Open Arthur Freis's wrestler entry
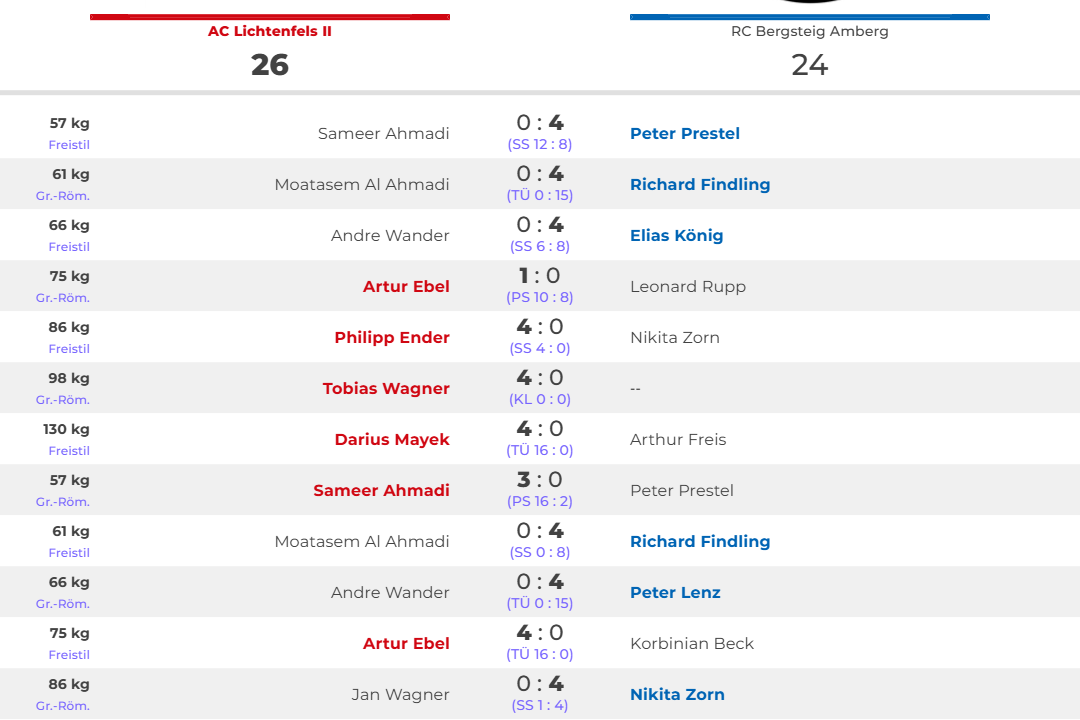Screen dimensions: 1080x720 [x=678, y=440]
